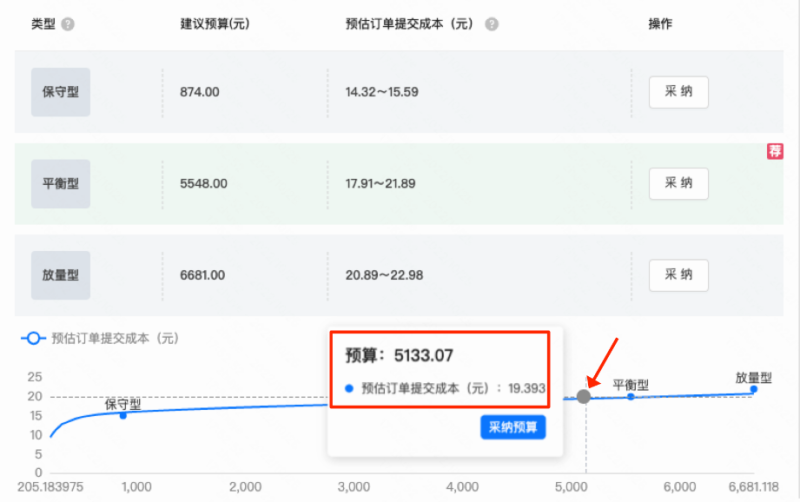The height and width of the screenshot is (502, 800).
Task: Click the 平衡型 point on the chart
Action: [x=631, y=396]
